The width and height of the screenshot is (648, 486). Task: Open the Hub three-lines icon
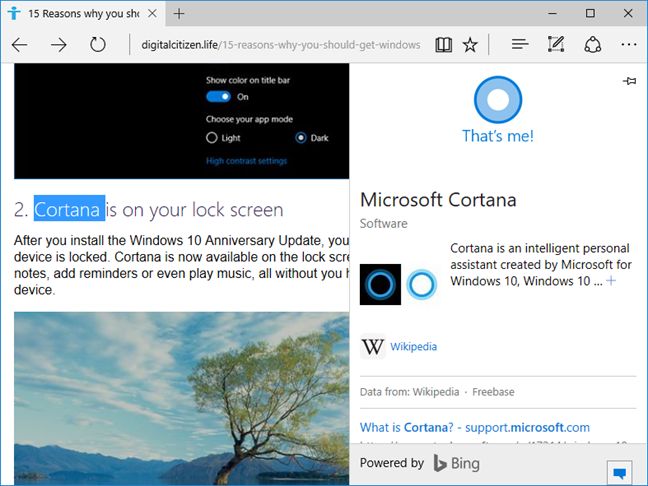[x=519, y=44]
